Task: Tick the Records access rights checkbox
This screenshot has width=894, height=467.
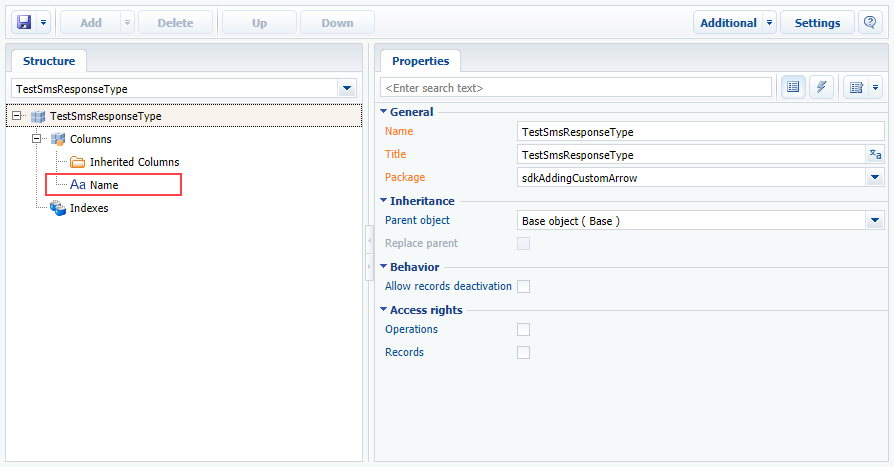Action: (x=523, y=352)
